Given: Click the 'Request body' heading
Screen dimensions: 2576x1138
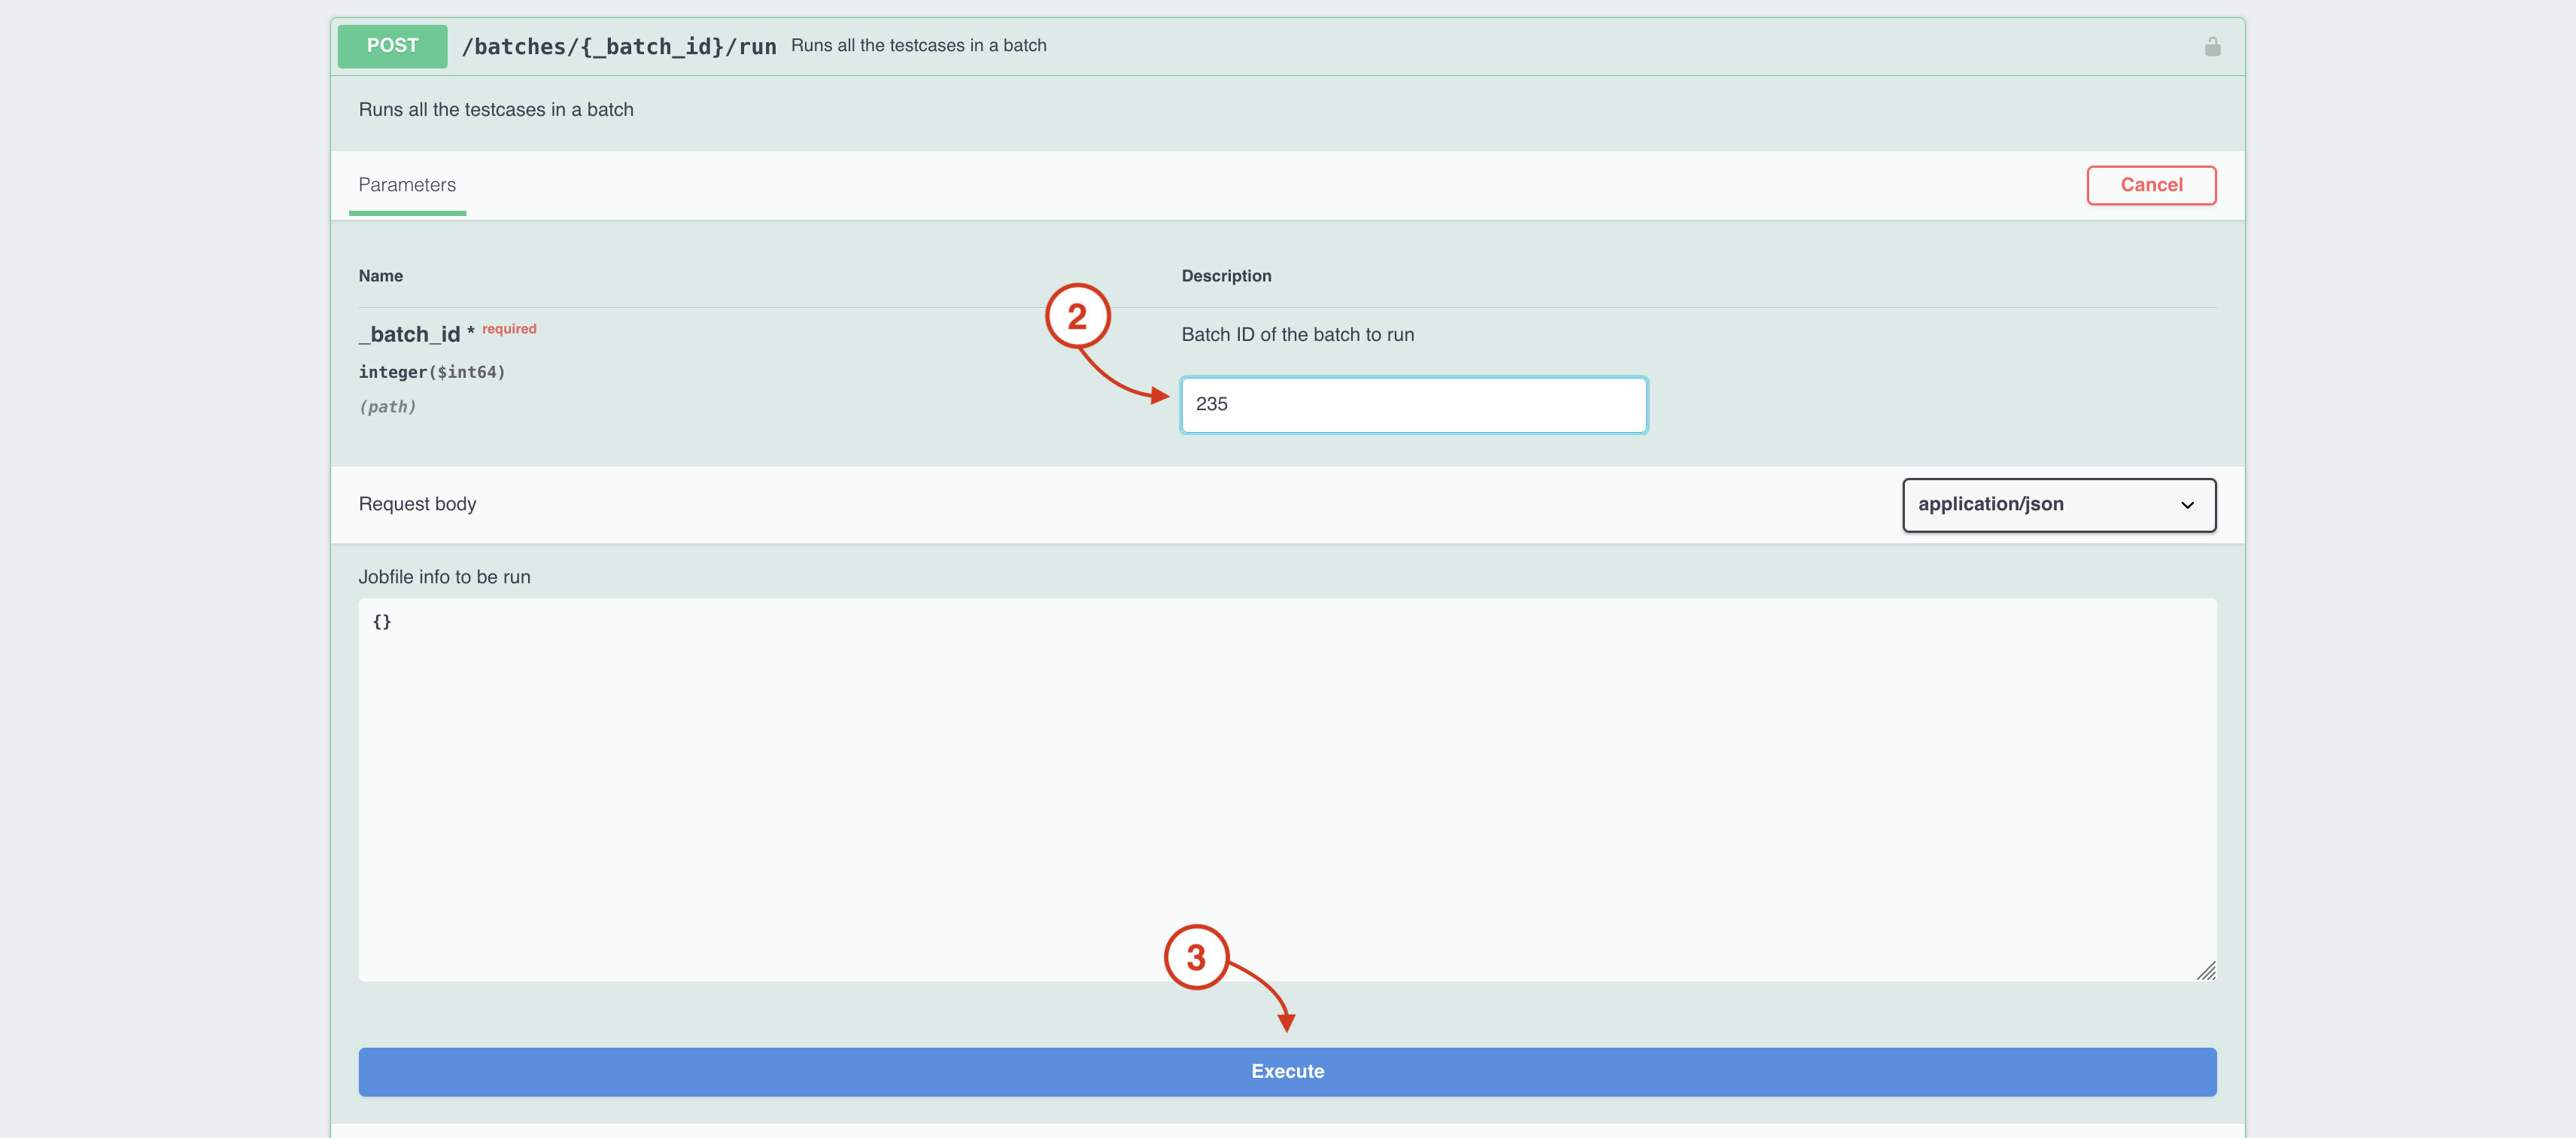Looking at the screenshot, I should click(417, 504).
